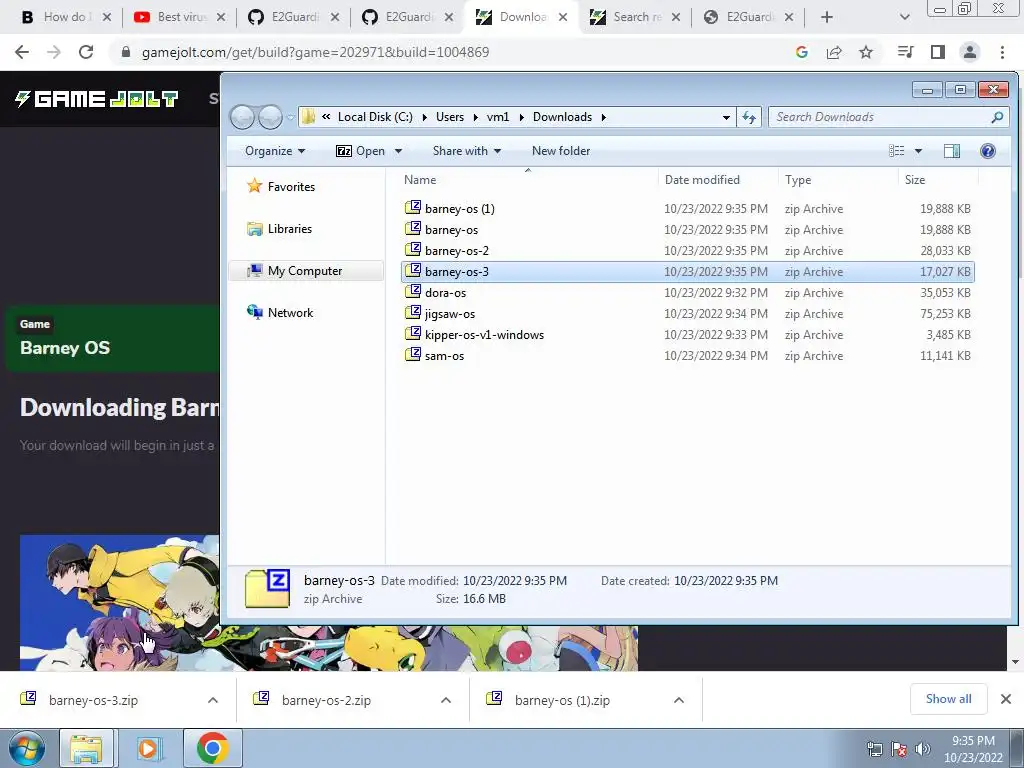The height and width of the screenshot is (768, 1024).
Task: Open the Chrome media control icon
Action: tap(906, 52)
